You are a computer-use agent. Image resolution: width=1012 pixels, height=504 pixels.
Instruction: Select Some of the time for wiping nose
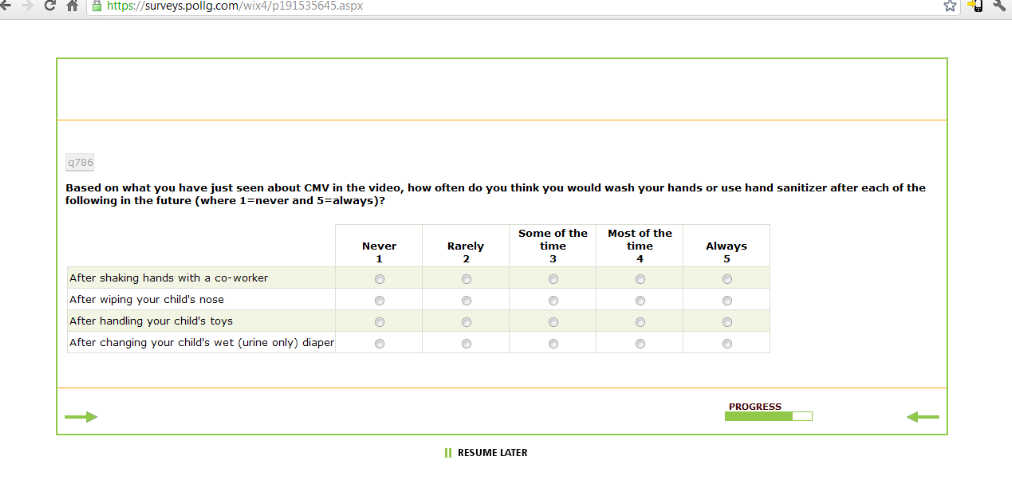click(x=553, y=301)
